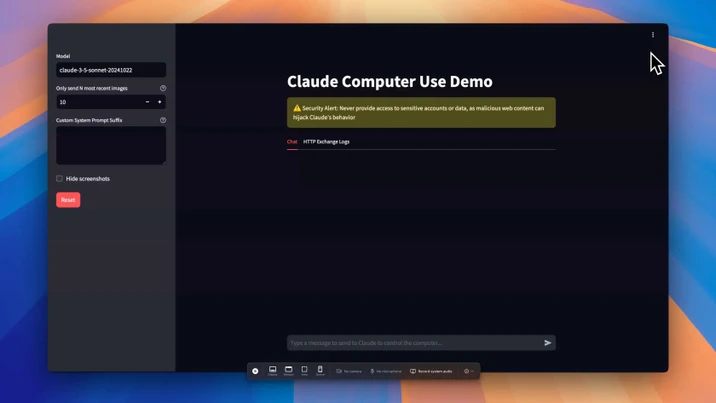The image size is (716, 403).
Task: Toggle the Record system audio option
Action: 431,371
